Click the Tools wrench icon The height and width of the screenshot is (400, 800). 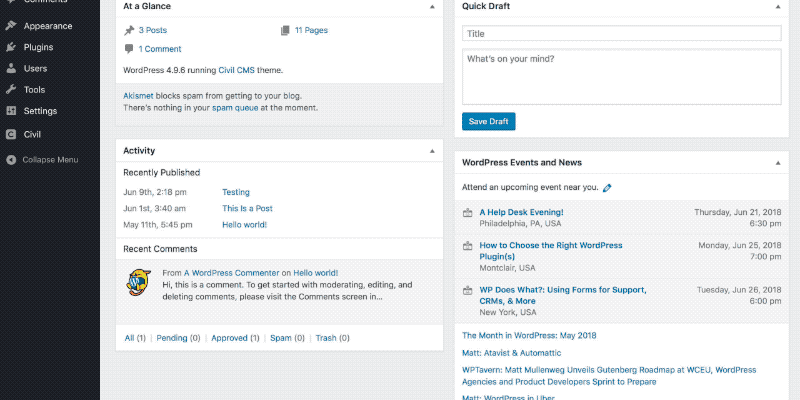pos(11,90)
